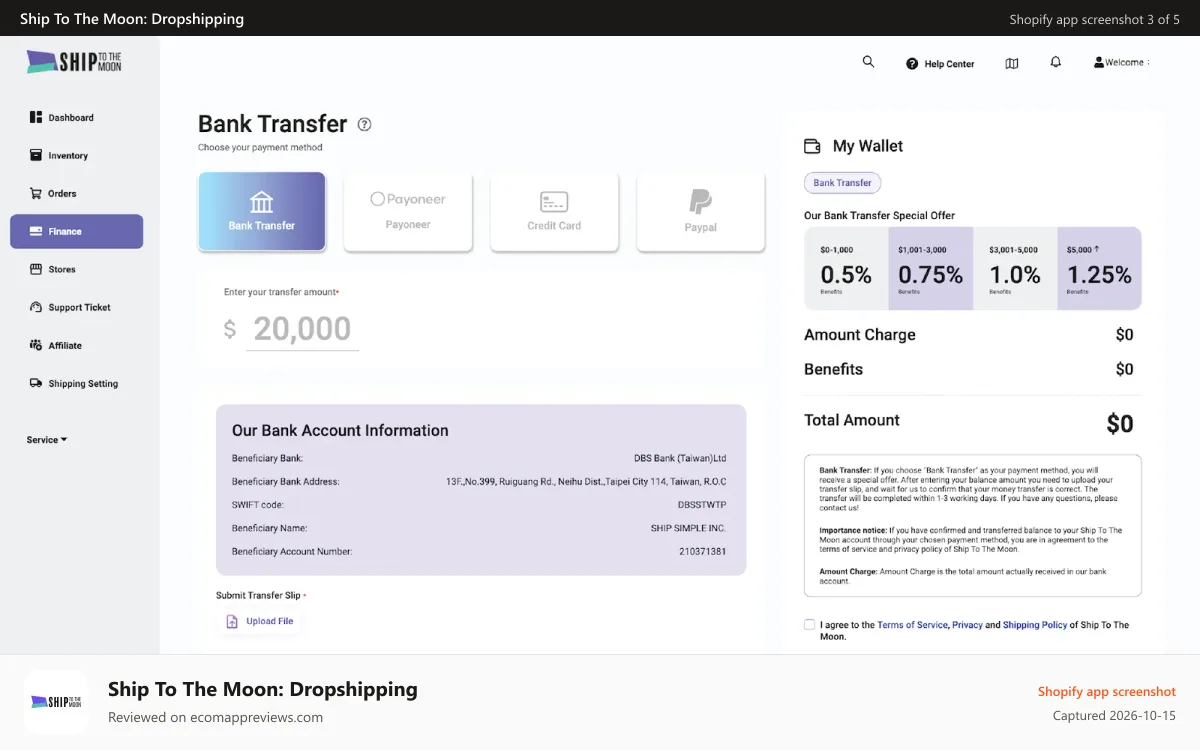This screenshot has width=1200, height=750.
Task: Click the Support Ticket headset icon
Action: click(36, 307)
